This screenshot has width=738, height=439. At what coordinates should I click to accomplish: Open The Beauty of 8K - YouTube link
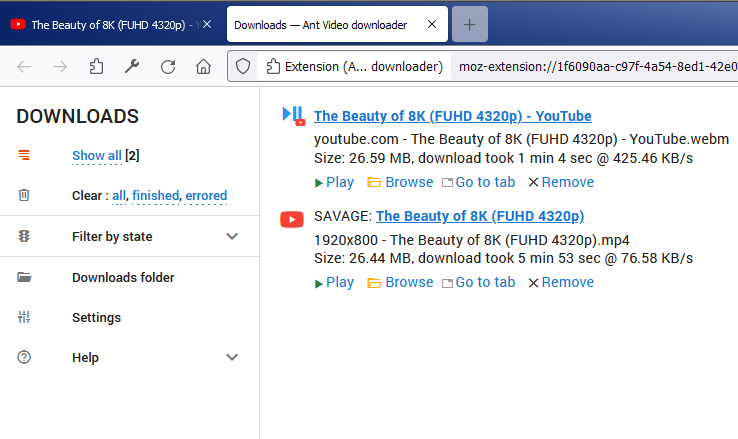(453, 116)
